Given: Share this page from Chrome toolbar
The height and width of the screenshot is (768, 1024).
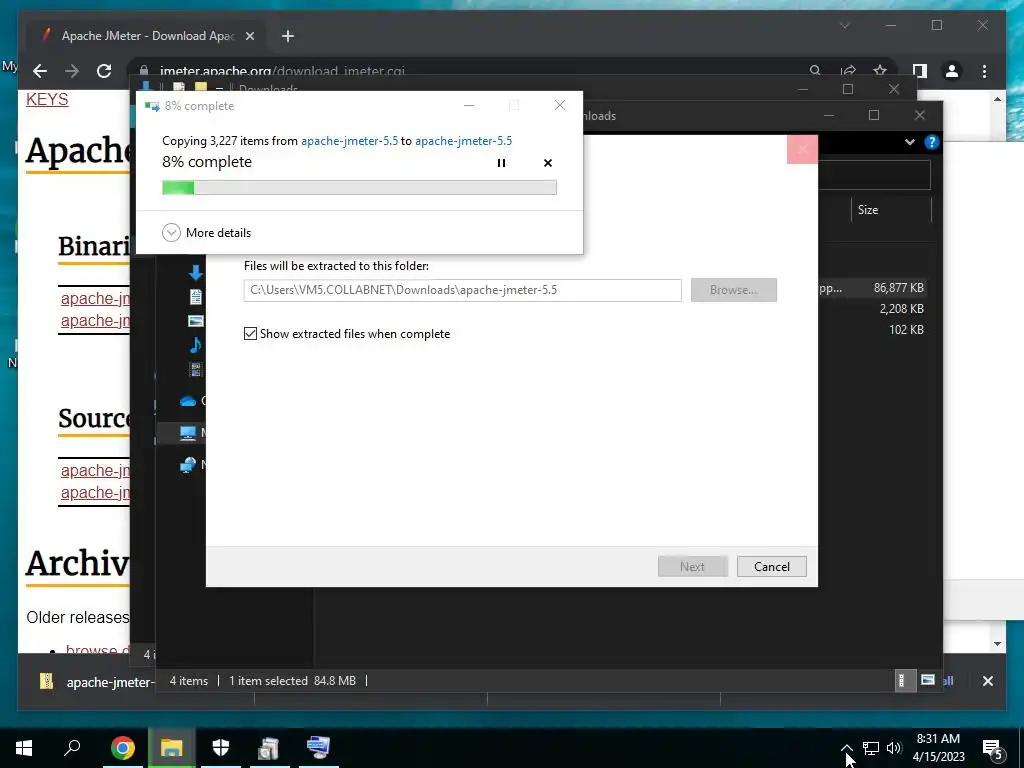Looking at the screenshot, I should 848,71.
